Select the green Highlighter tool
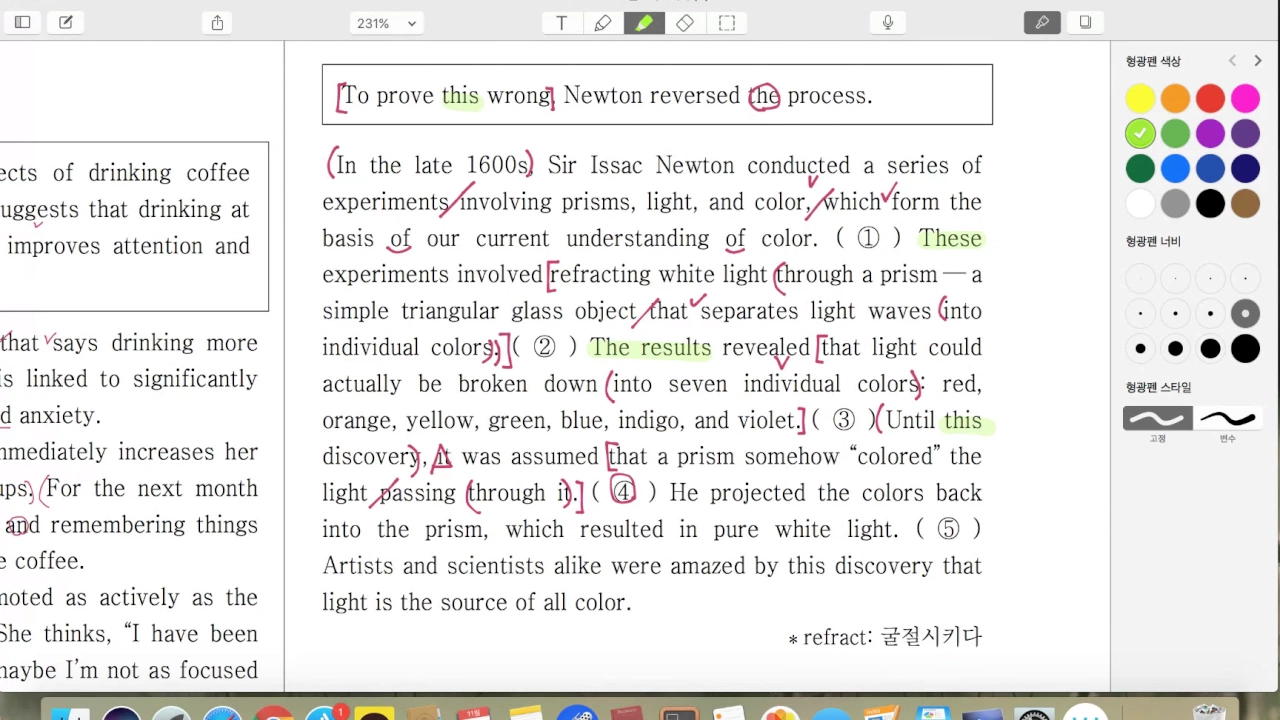Viewport: 1280px width, 720px height. [644, 23]
